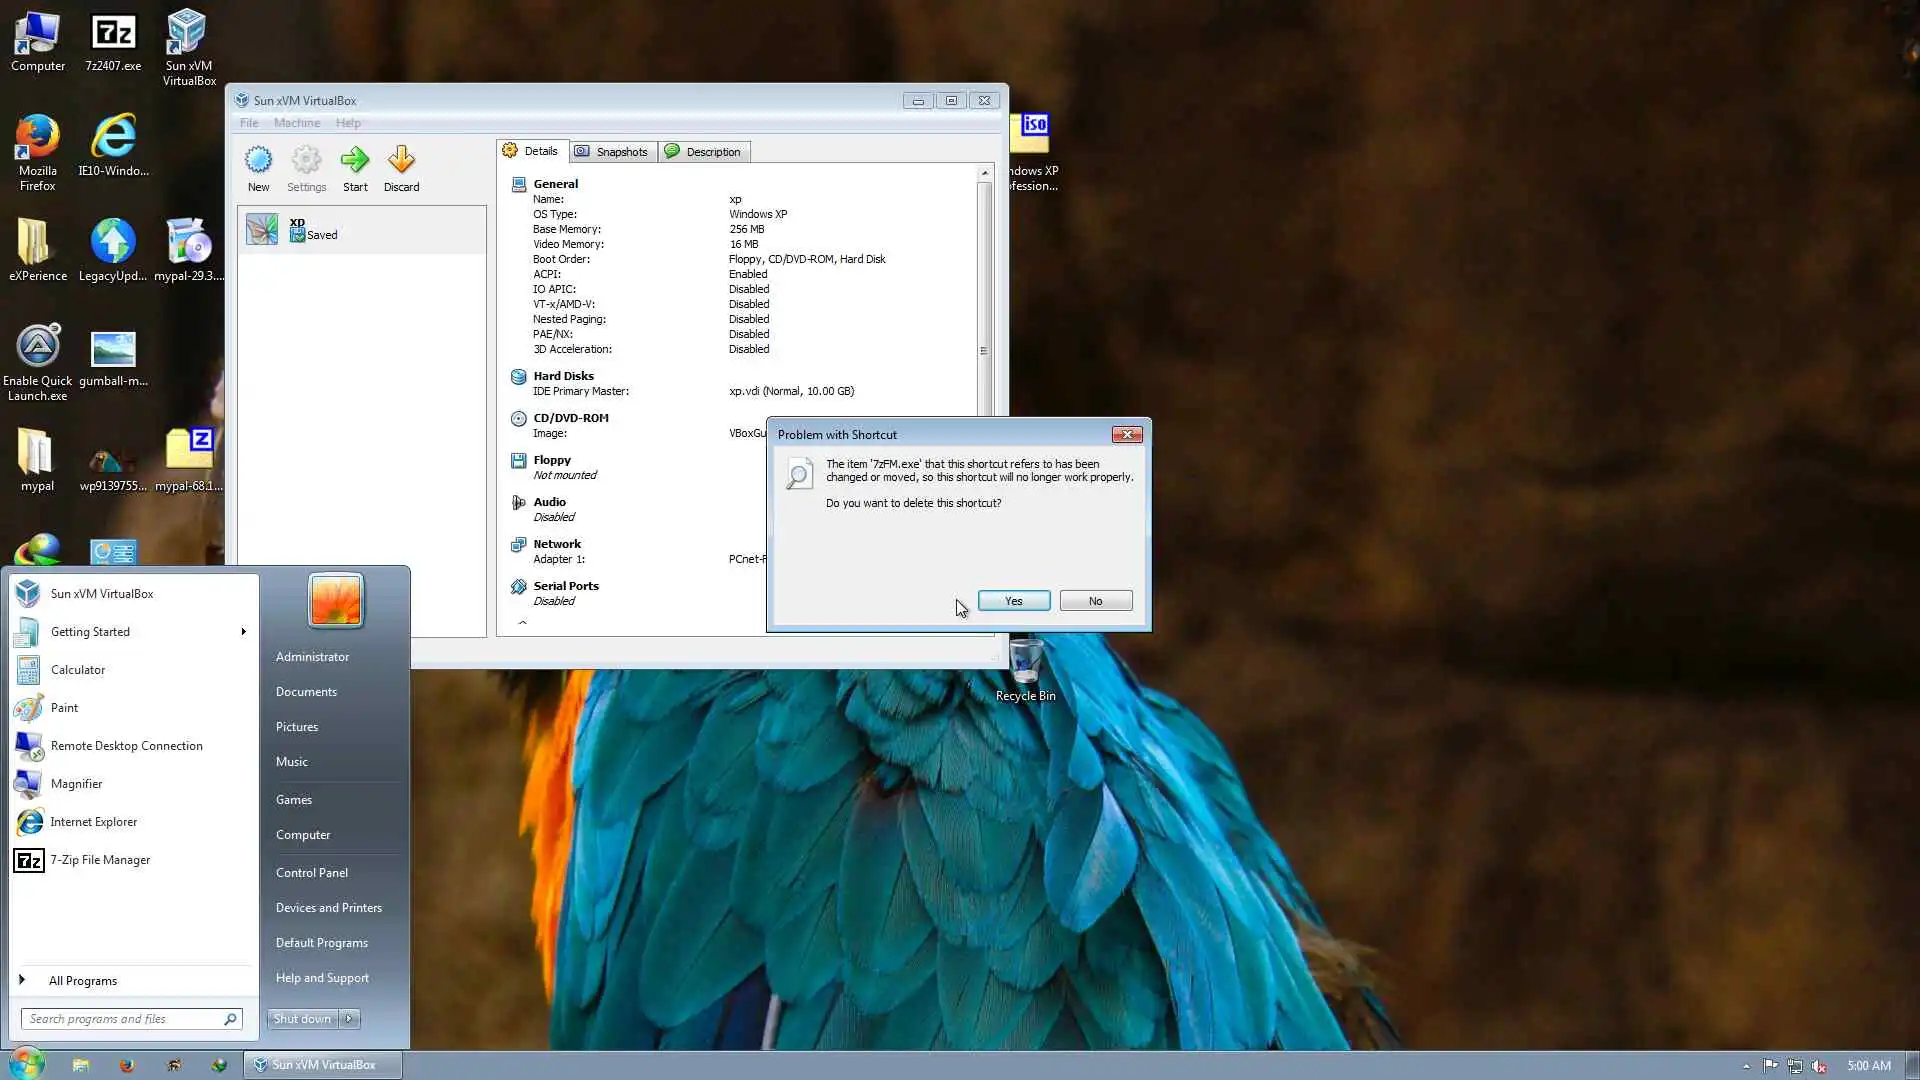This screenshot has height=1080, width=1920.
Task: Switch to the Snapshots tab
Action: click(612, 152)
